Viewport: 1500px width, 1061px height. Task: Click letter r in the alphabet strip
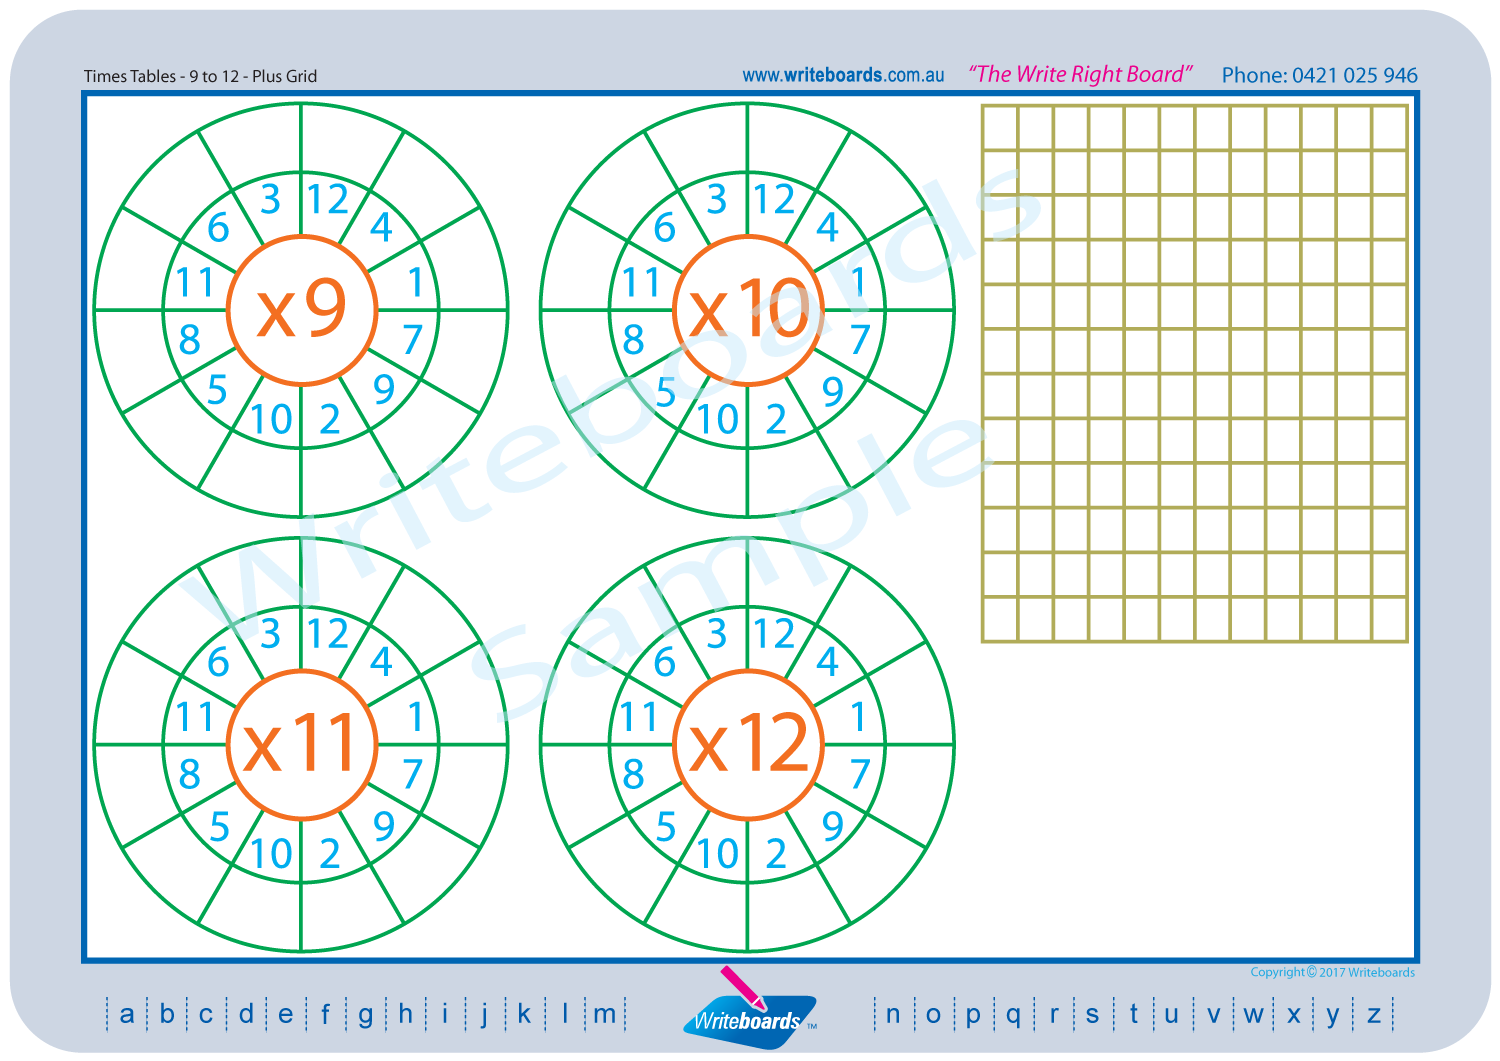pyautogui.click(x=1054, y=1014)
